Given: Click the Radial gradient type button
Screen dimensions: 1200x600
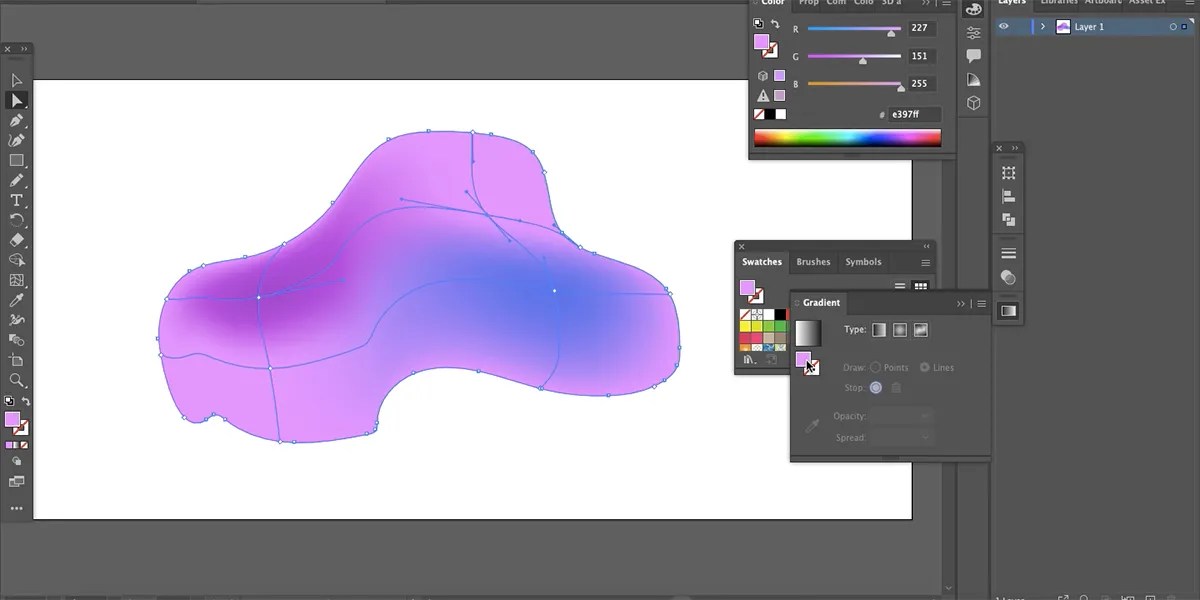Looking at the screenshot, I should coord(899,329).
